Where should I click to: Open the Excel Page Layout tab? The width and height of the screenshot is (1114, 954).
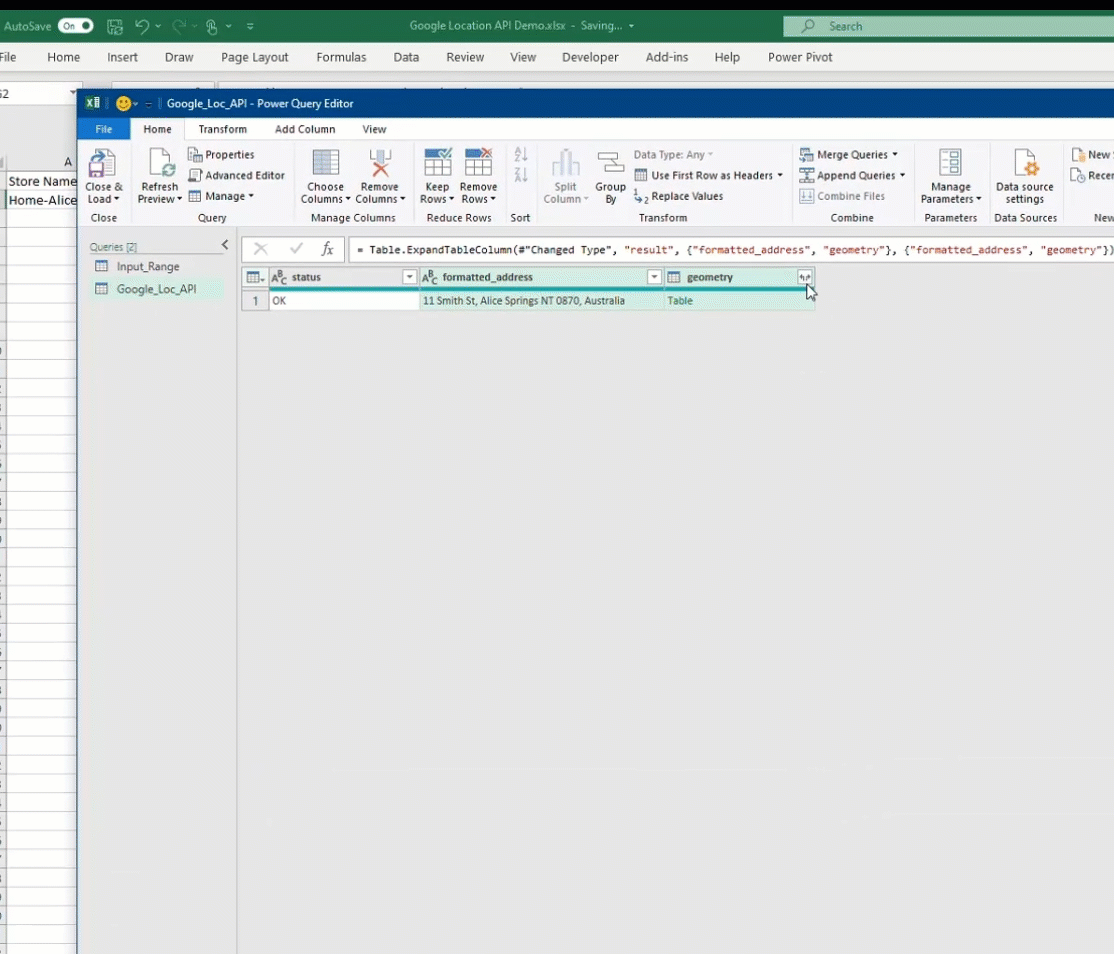(x=254, y=57)
